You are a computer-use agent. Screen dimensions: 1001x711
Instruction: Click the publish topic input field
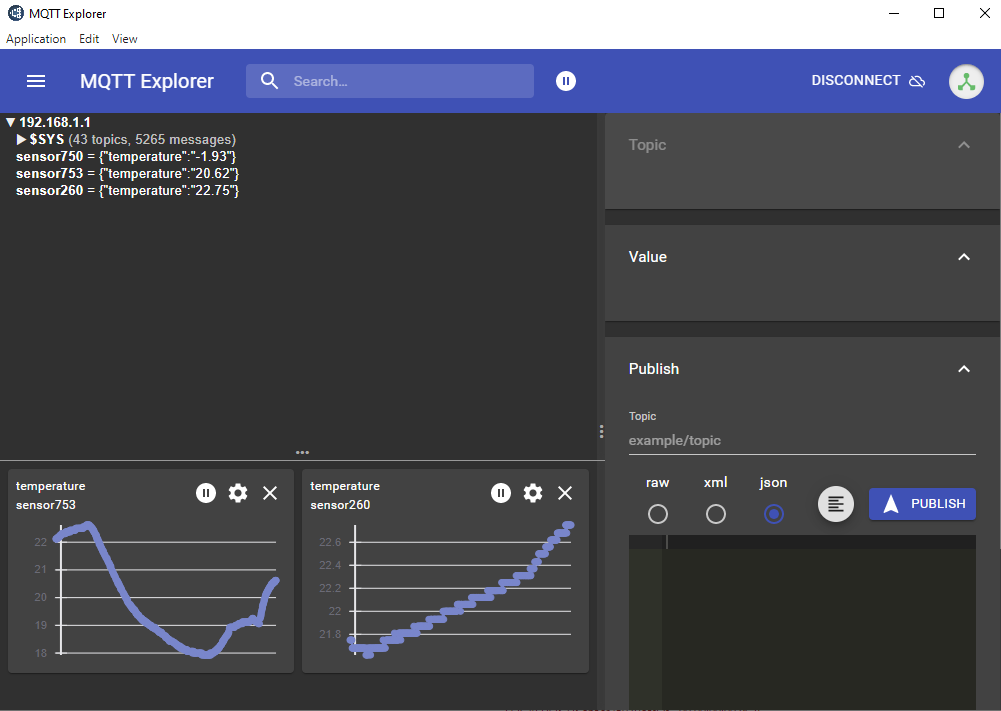[802, 440]
